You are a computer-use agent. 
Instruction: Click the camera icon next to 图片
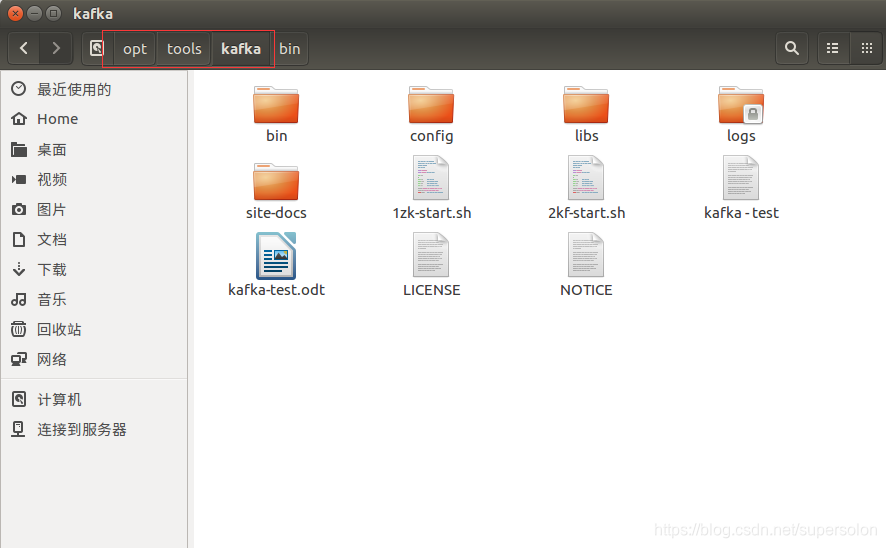coord(19,210)
